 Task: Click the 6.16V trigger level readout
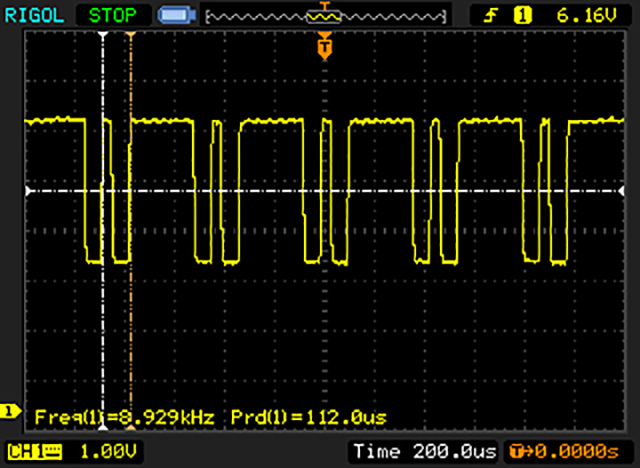tap(587, 16)
